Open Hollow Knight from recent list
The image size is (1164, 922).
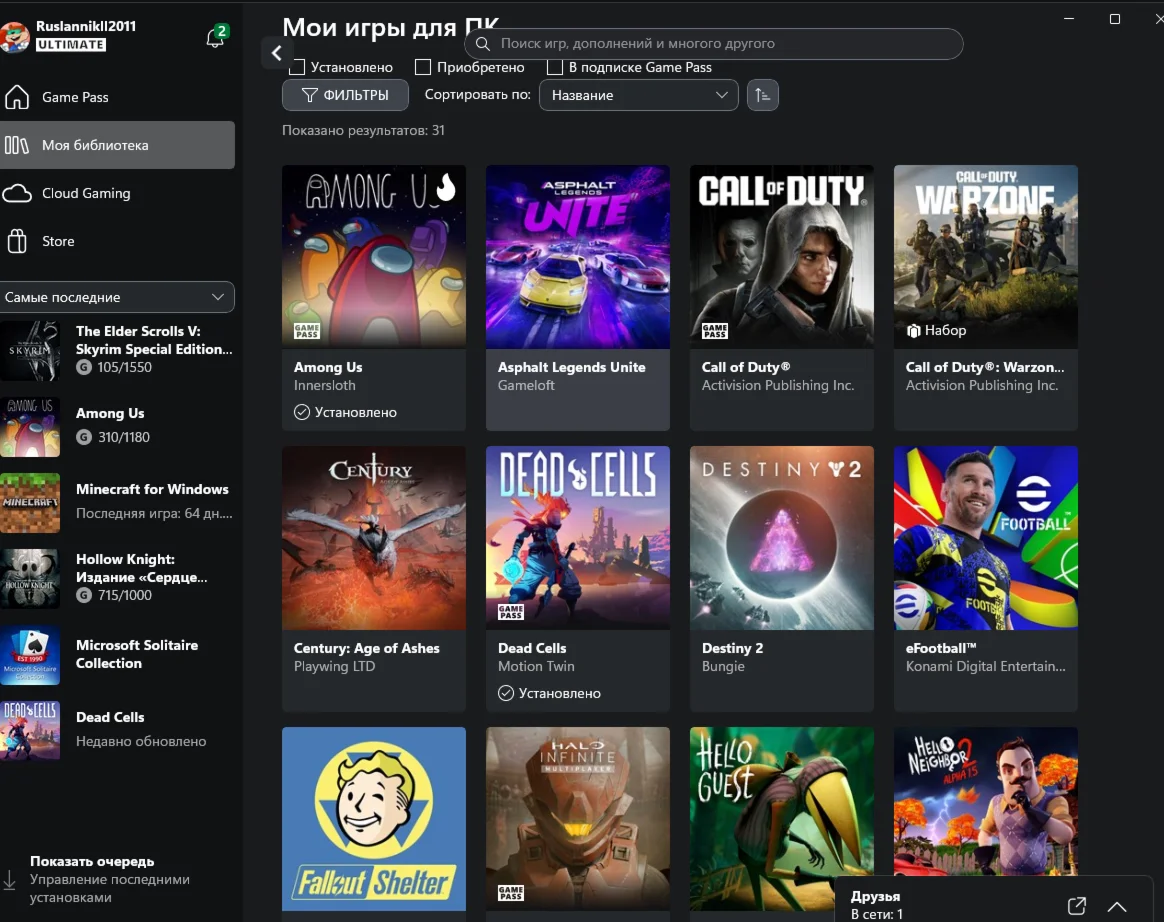pos(117,578)
